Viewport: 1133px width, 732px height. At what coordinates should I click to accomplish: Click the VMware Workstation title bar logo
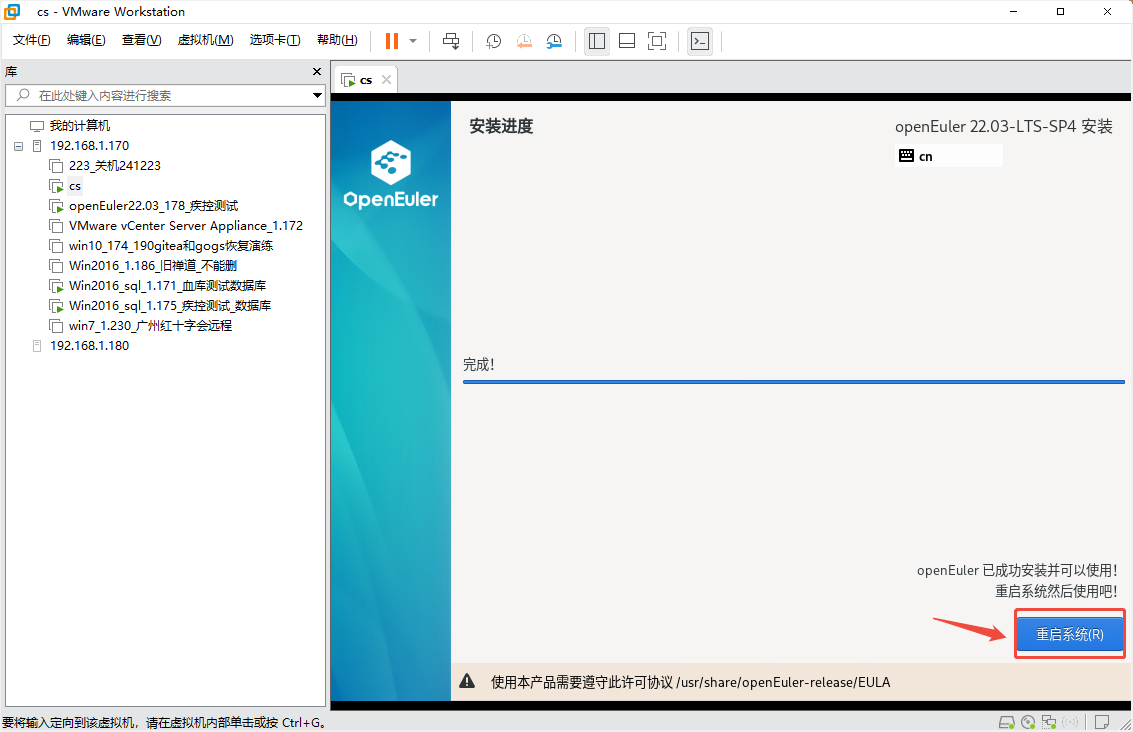[12, 12]
